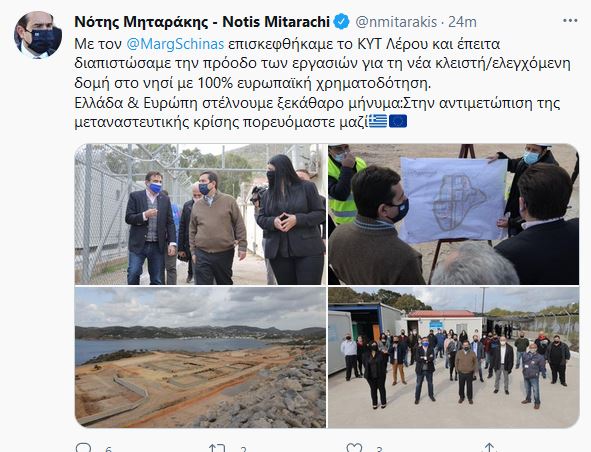Click the Greek flag emoji

378,121
